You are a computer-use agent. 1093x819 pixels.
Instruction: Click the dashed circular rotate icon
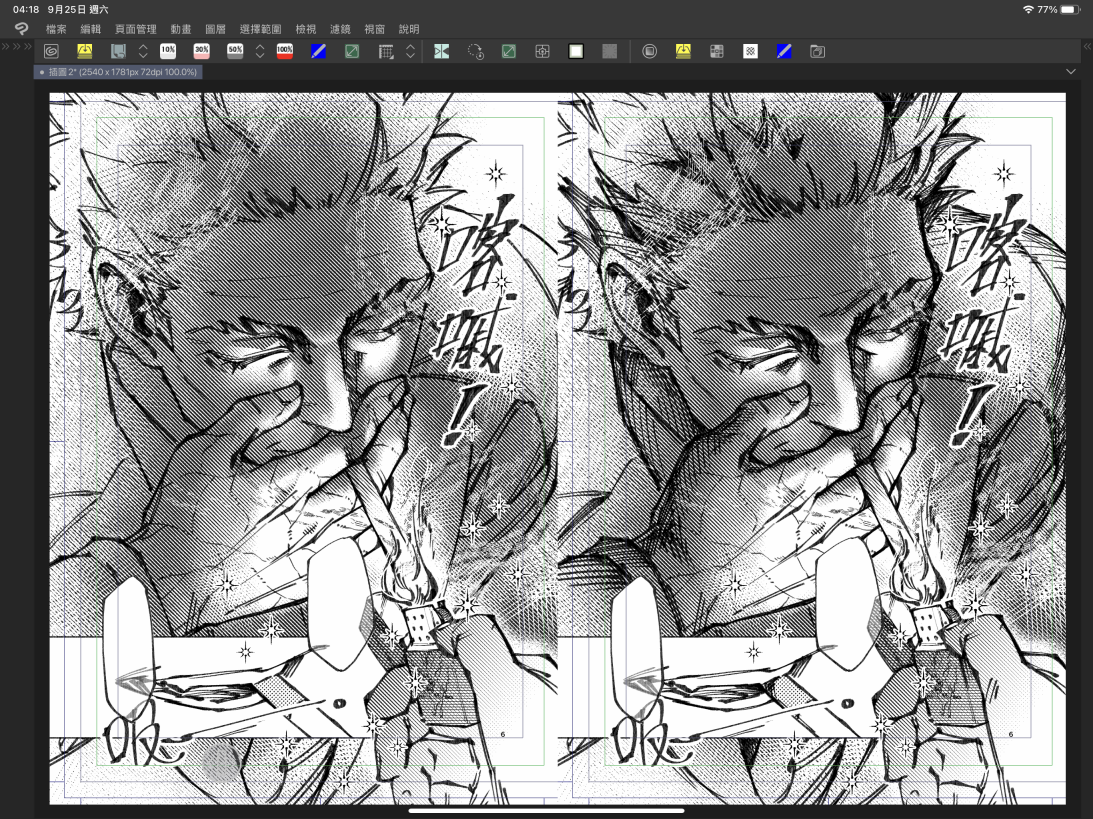coord(475,52)
